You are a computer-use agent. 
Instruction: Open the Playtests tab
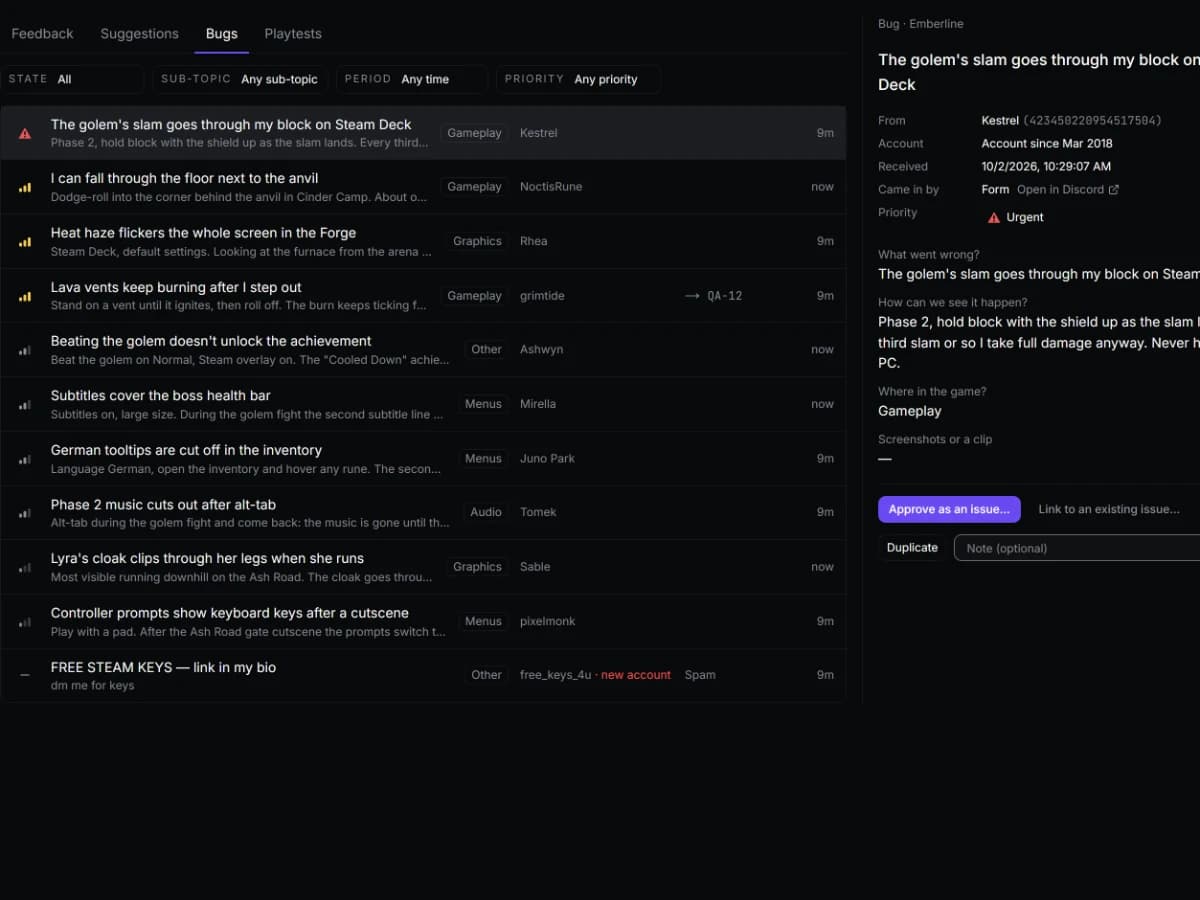[x=293, y=34]
